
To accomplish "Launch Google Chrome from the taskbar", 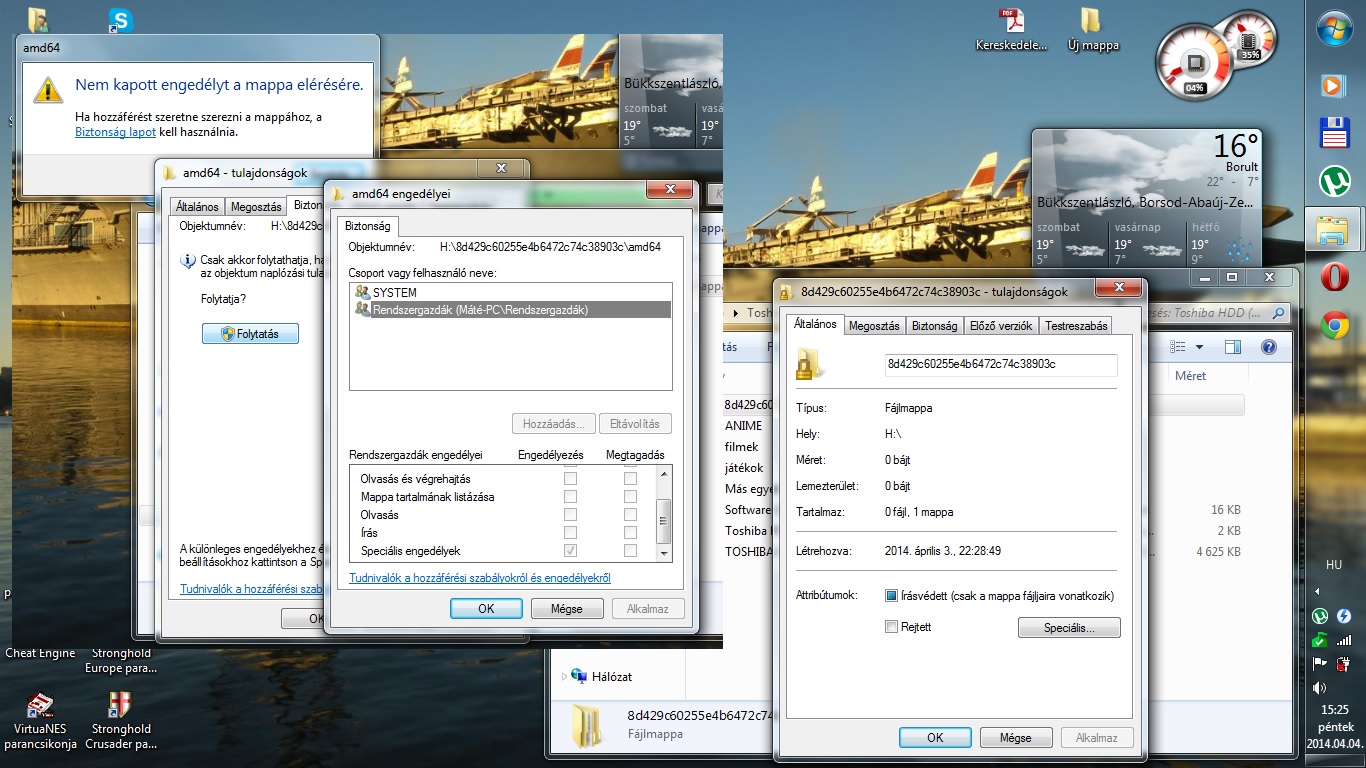I will (1334, 326).
